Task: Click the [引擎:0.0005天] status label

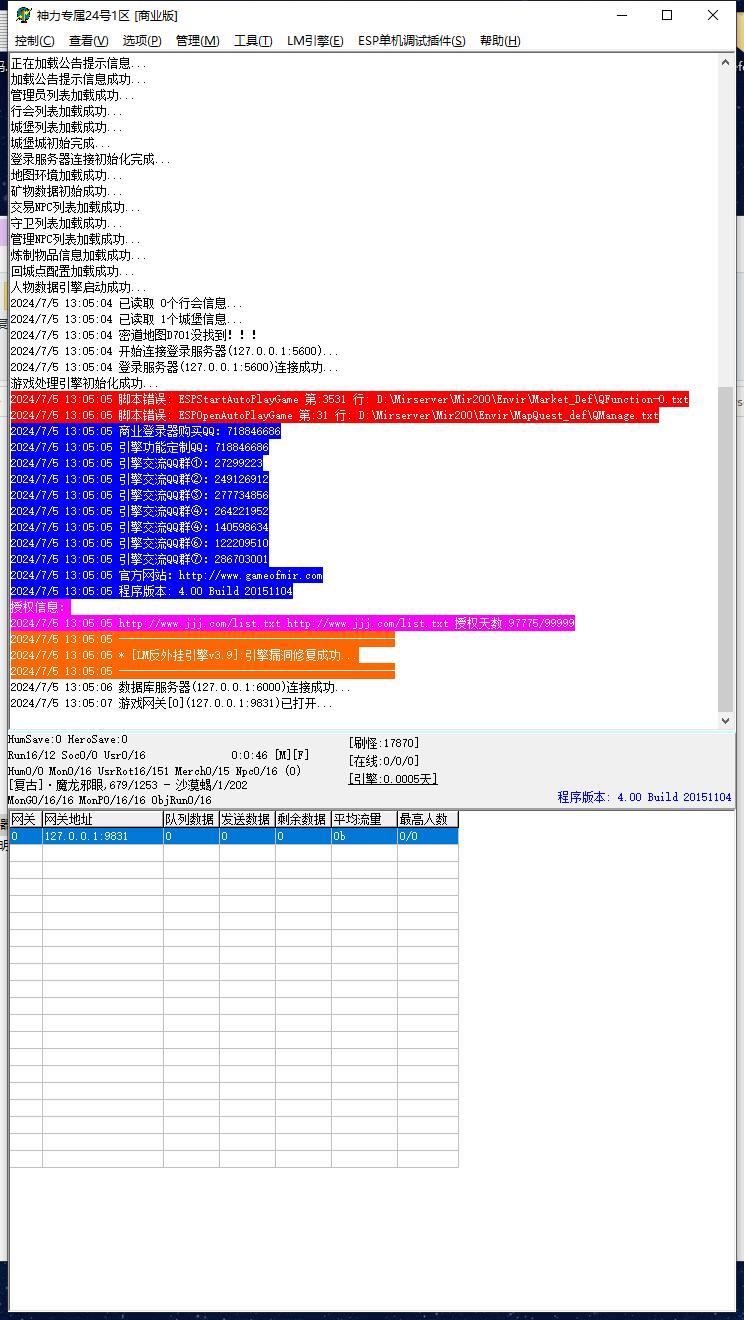Action: click(392, 779)
